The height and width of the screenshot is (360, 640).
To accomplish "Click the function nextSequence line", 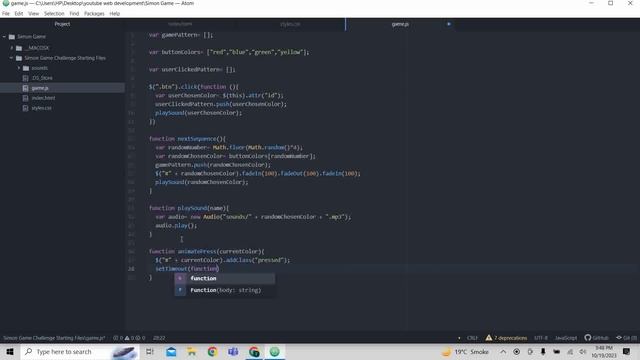I will pos(187,139).
